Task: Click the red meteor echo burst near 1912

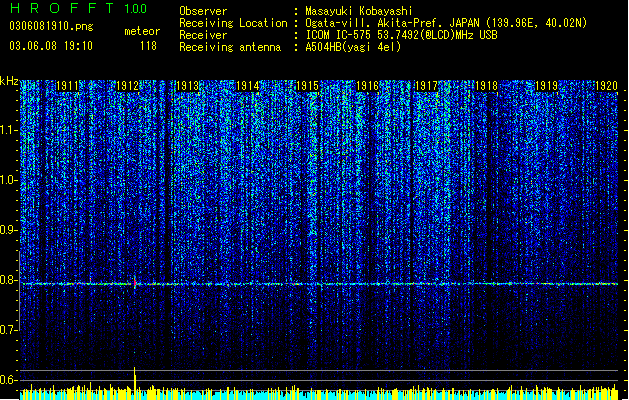Action: (x=135, y=283)
